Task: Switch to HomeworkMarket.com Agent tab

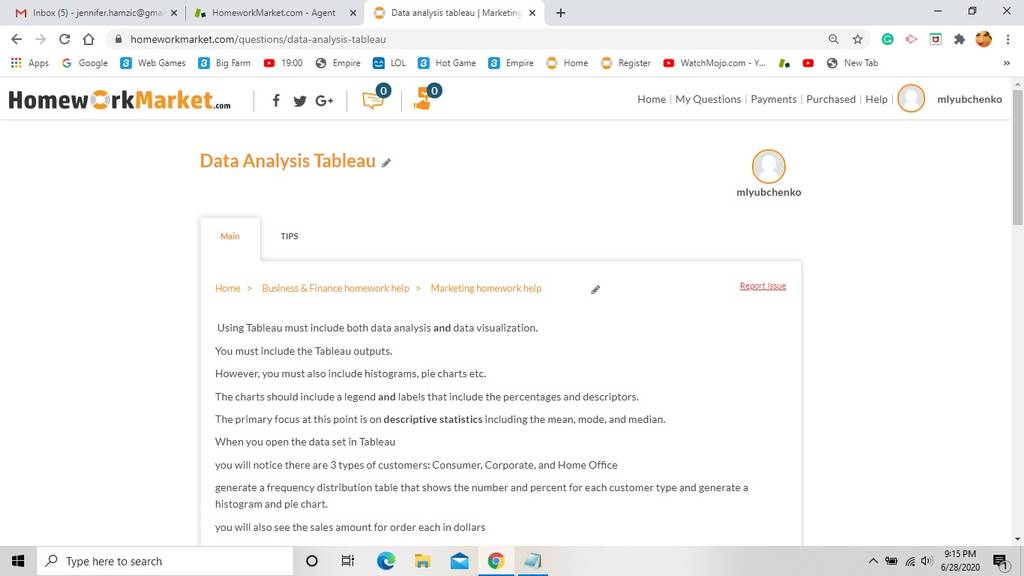Action: 273,12
